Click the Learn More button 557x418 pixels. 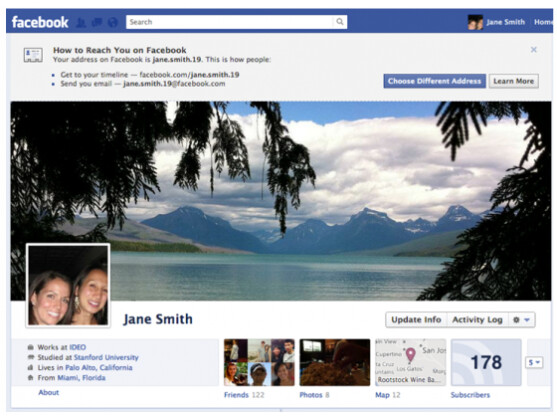pyautogui.click(x=514, y=81)
